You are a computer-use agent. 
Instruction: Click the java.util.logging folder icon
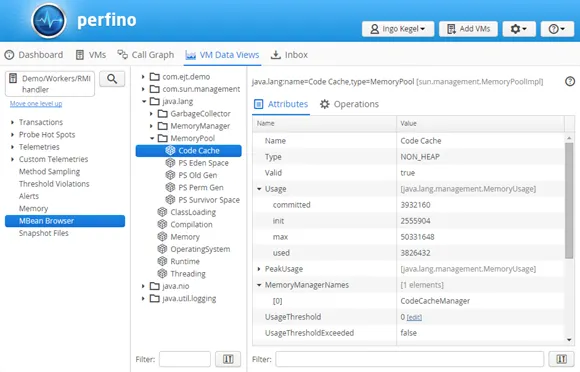point(155,298)
